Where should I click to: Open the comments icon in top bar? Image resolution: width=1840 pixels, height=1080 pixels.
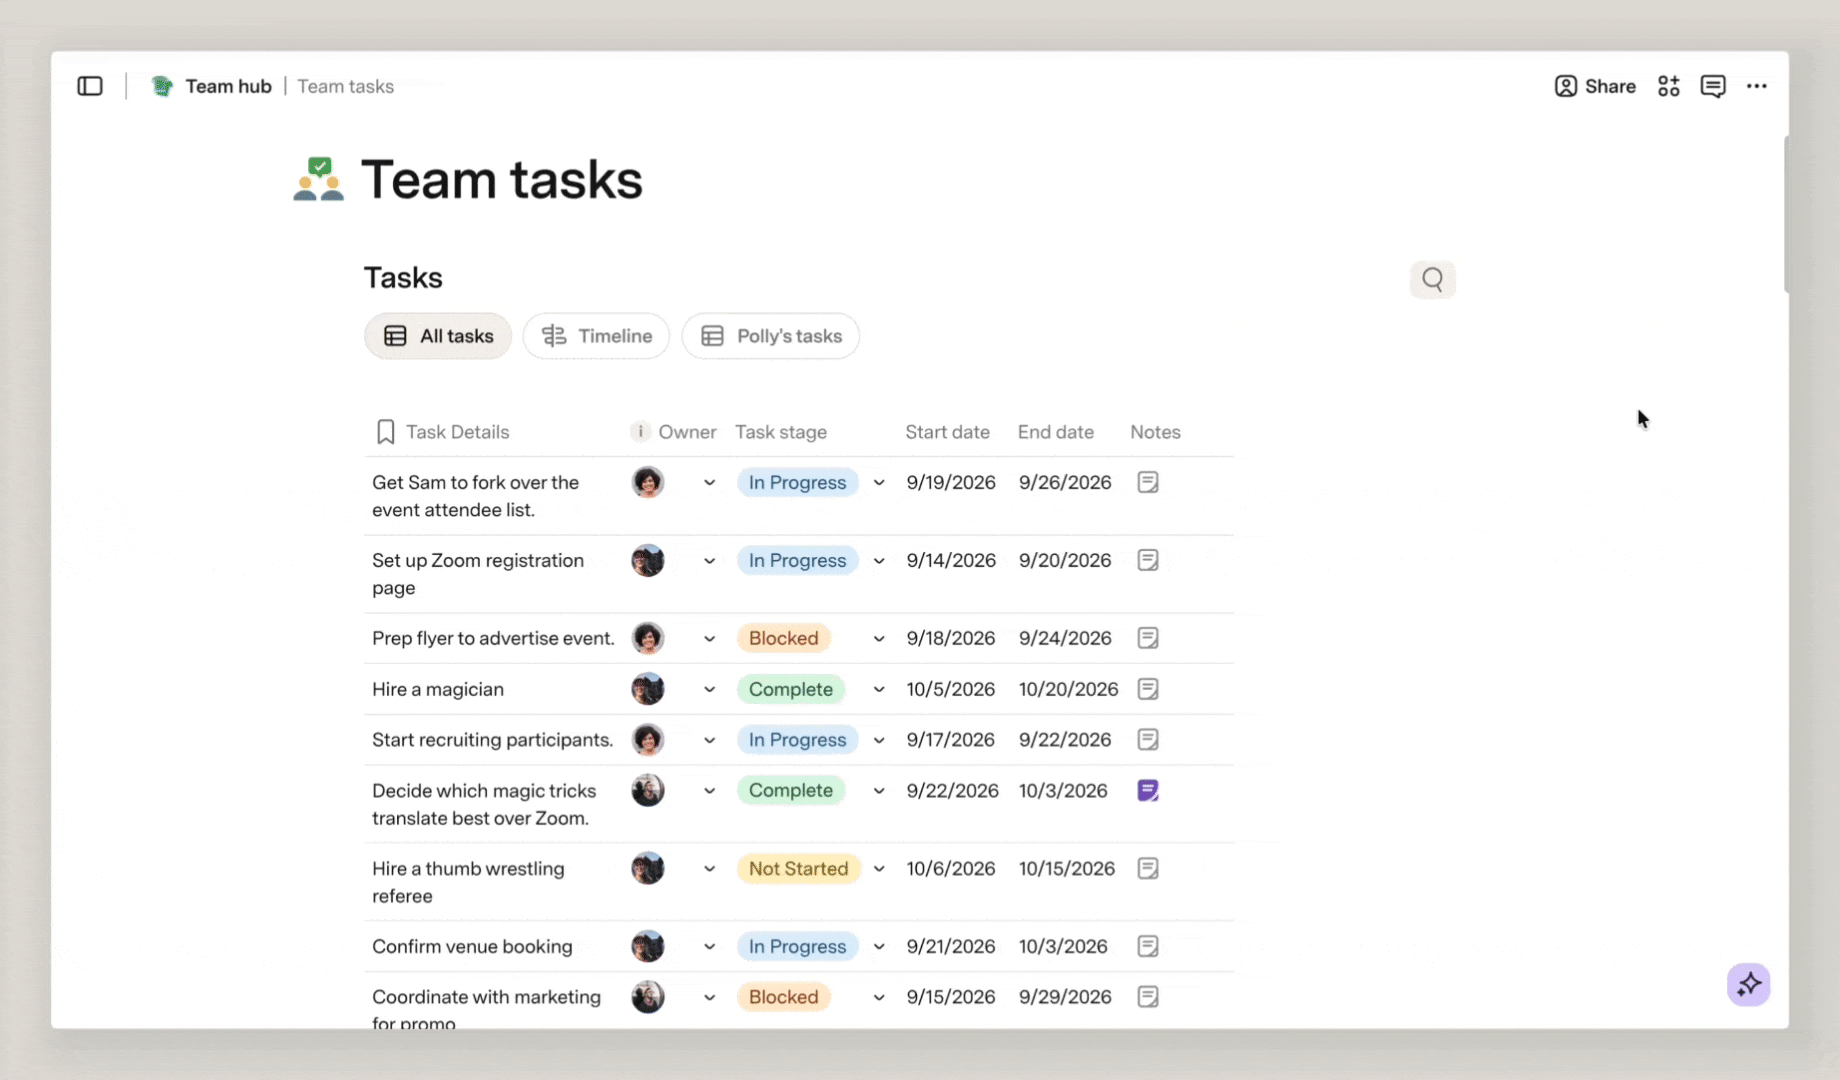(x=1712, y=86)
